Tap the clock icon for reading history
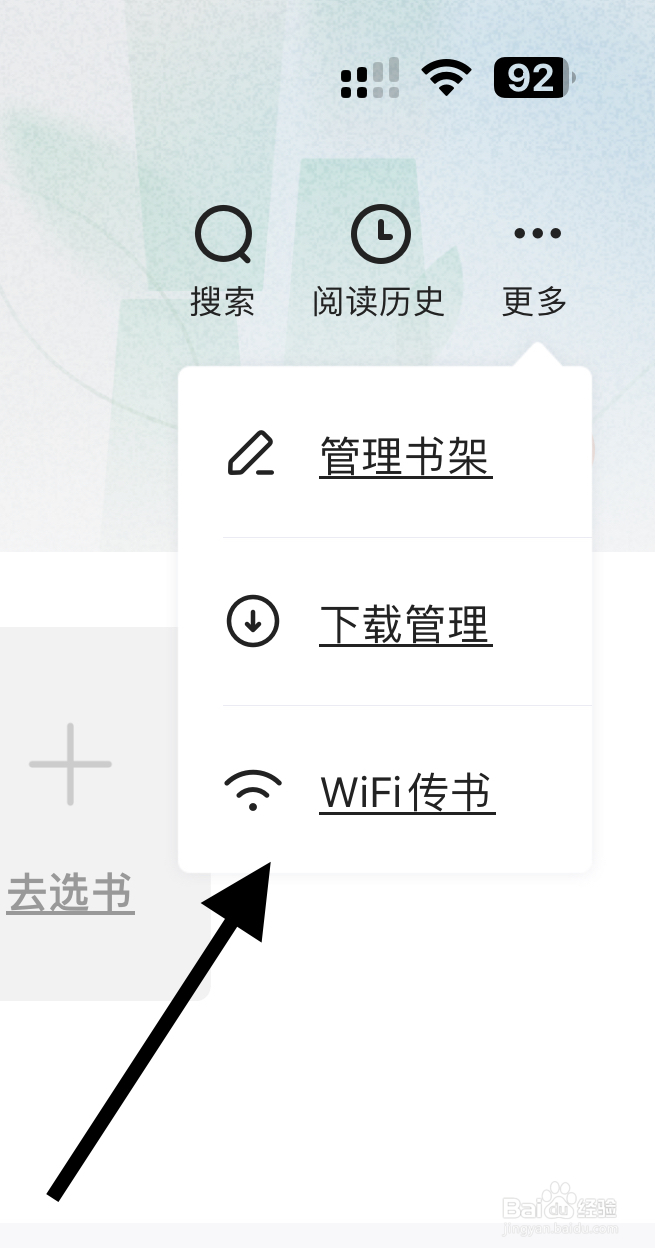 coord(380,233)
